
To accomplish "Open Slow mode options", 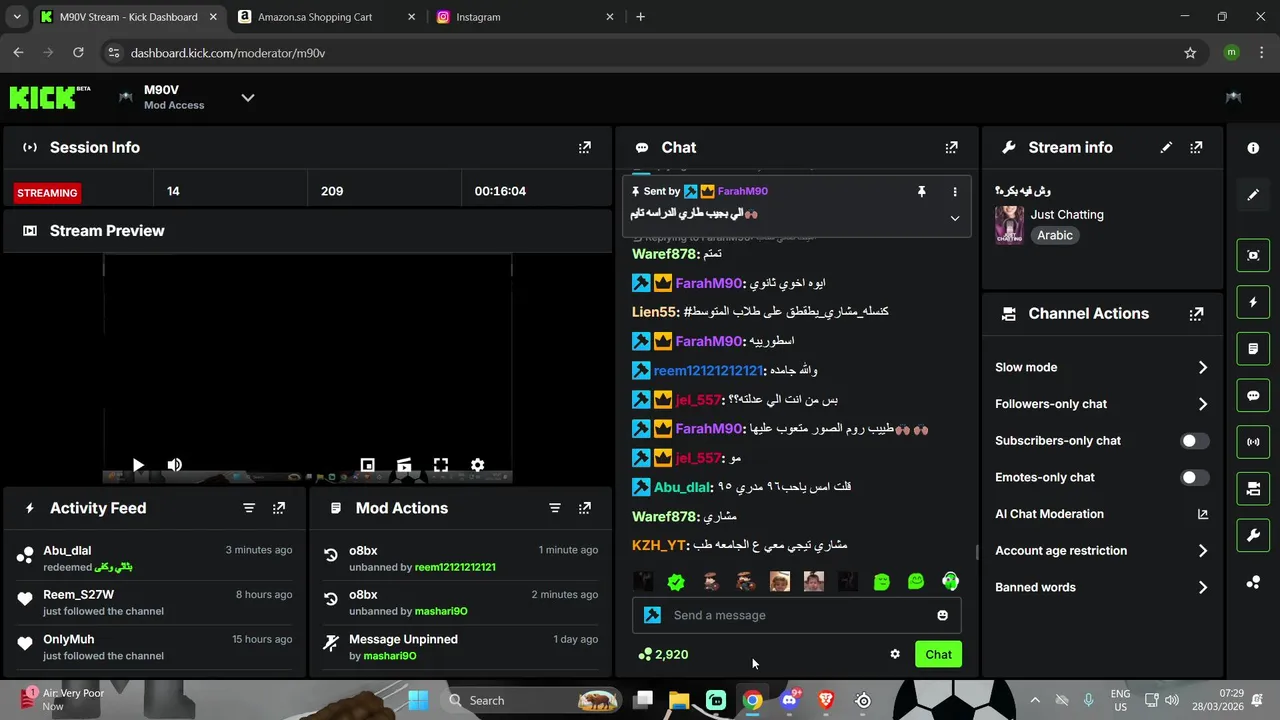I will (1102, 367).
